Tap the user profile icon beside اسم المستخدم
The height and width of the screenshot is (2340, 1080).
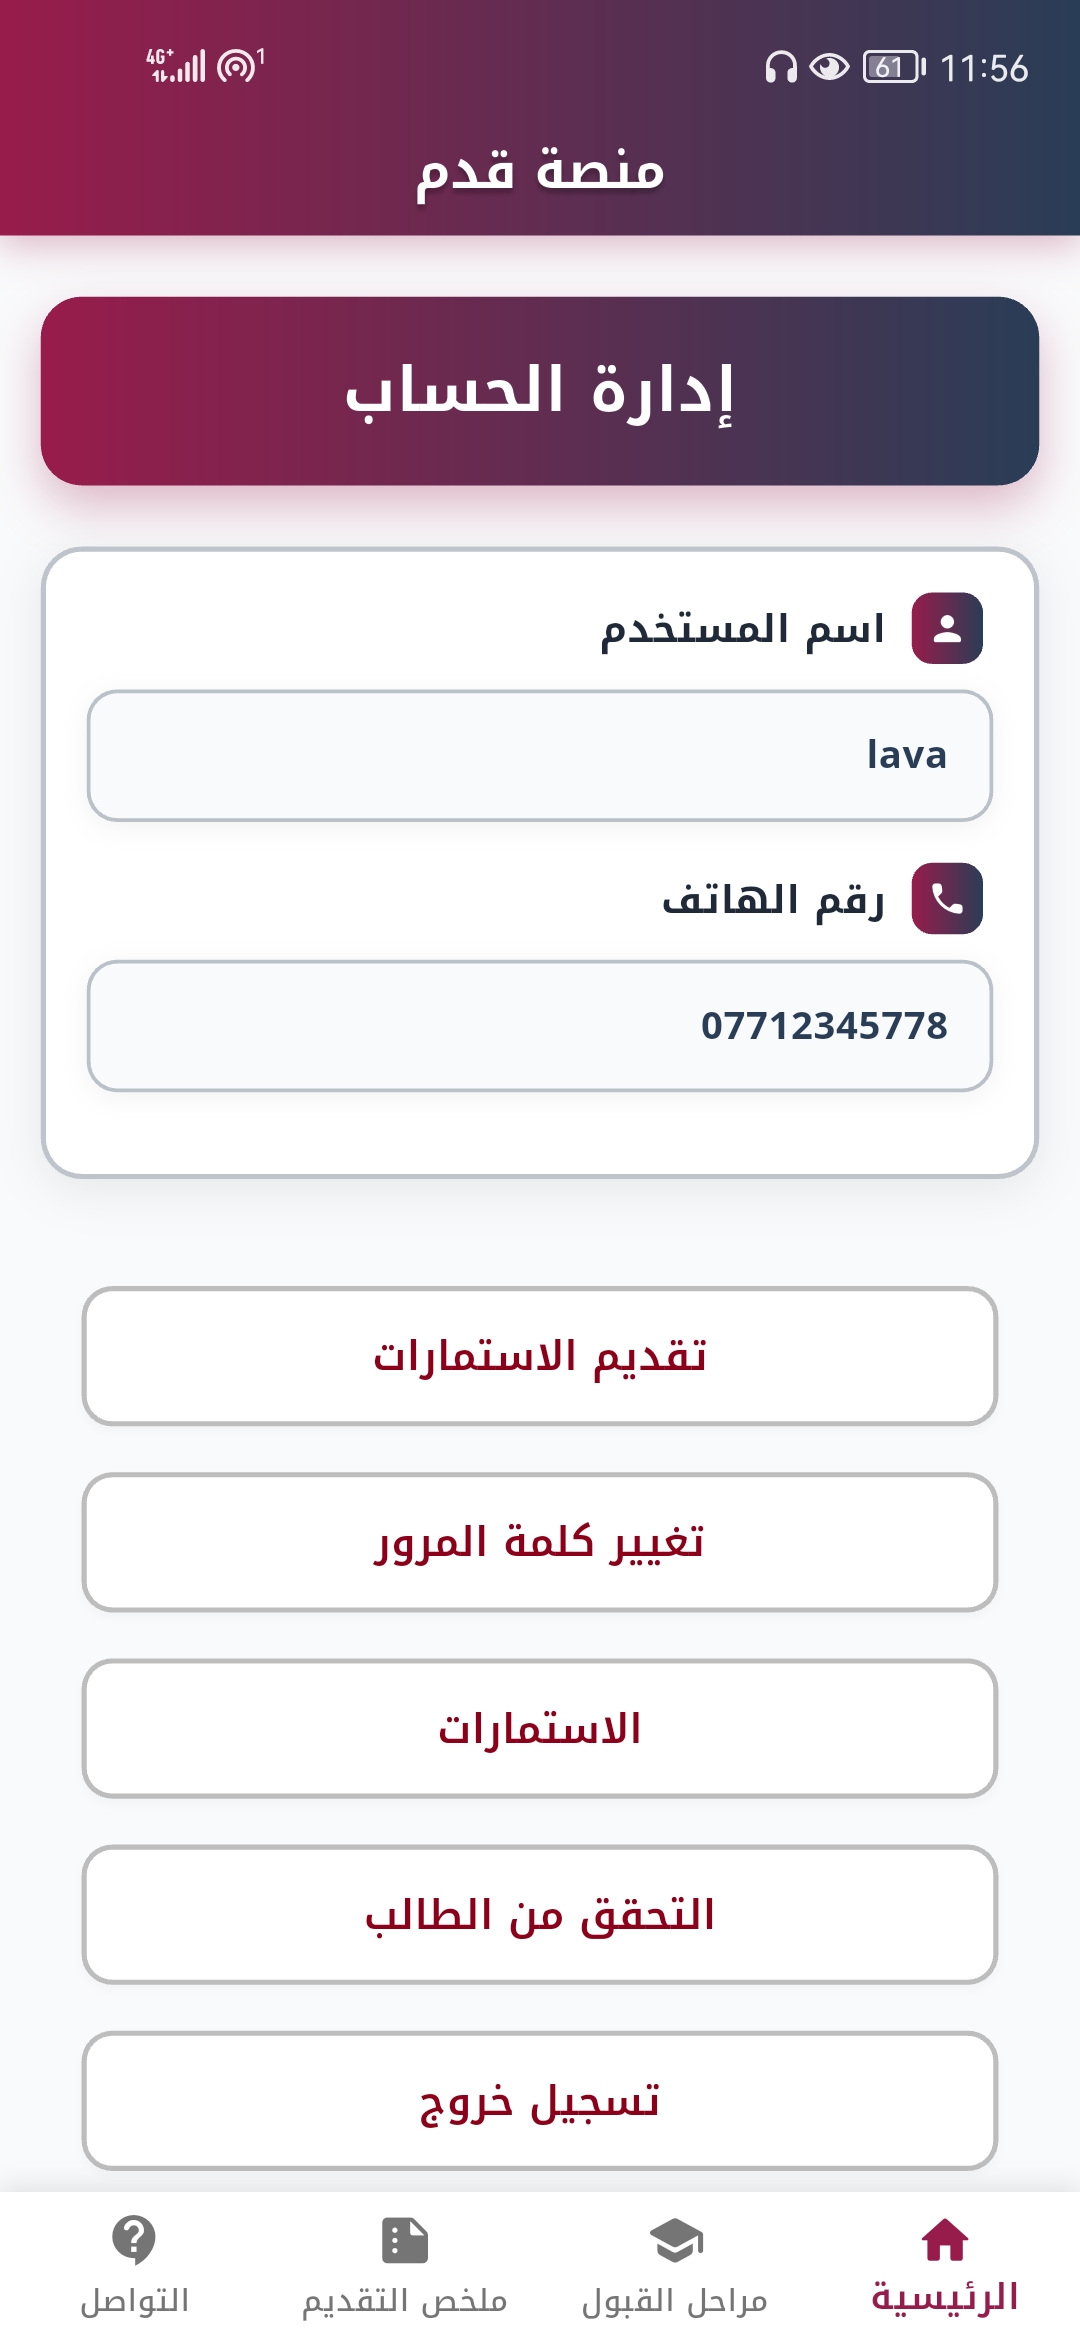coord(946,628)
